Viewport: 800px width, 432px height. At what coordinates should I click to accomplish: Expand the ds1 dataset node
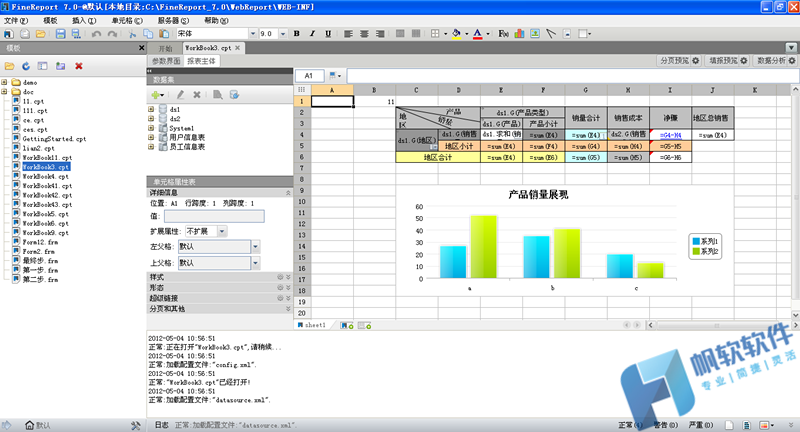tap(151, 109)
